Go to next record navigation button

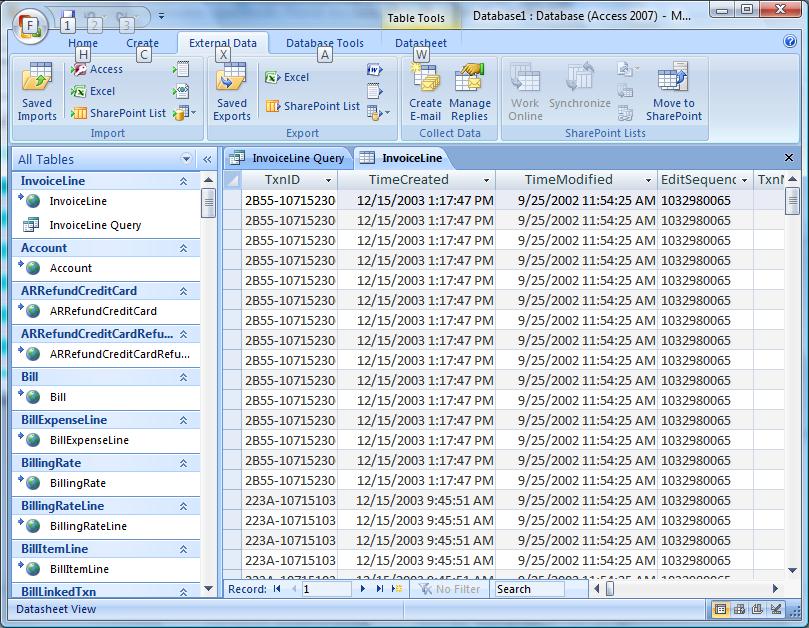point(363,589)
